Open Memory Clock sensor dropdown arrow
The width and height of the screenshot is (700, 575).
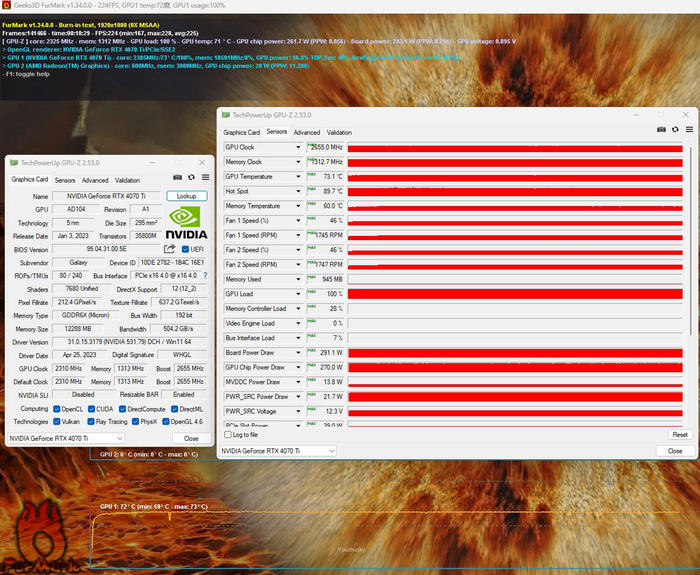(x=298, y=162)
